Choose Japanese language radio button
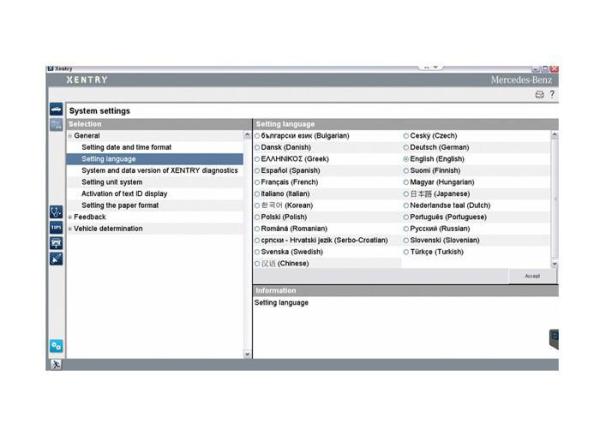Screen dimensions: 600x428 click(x=406, y=194)
